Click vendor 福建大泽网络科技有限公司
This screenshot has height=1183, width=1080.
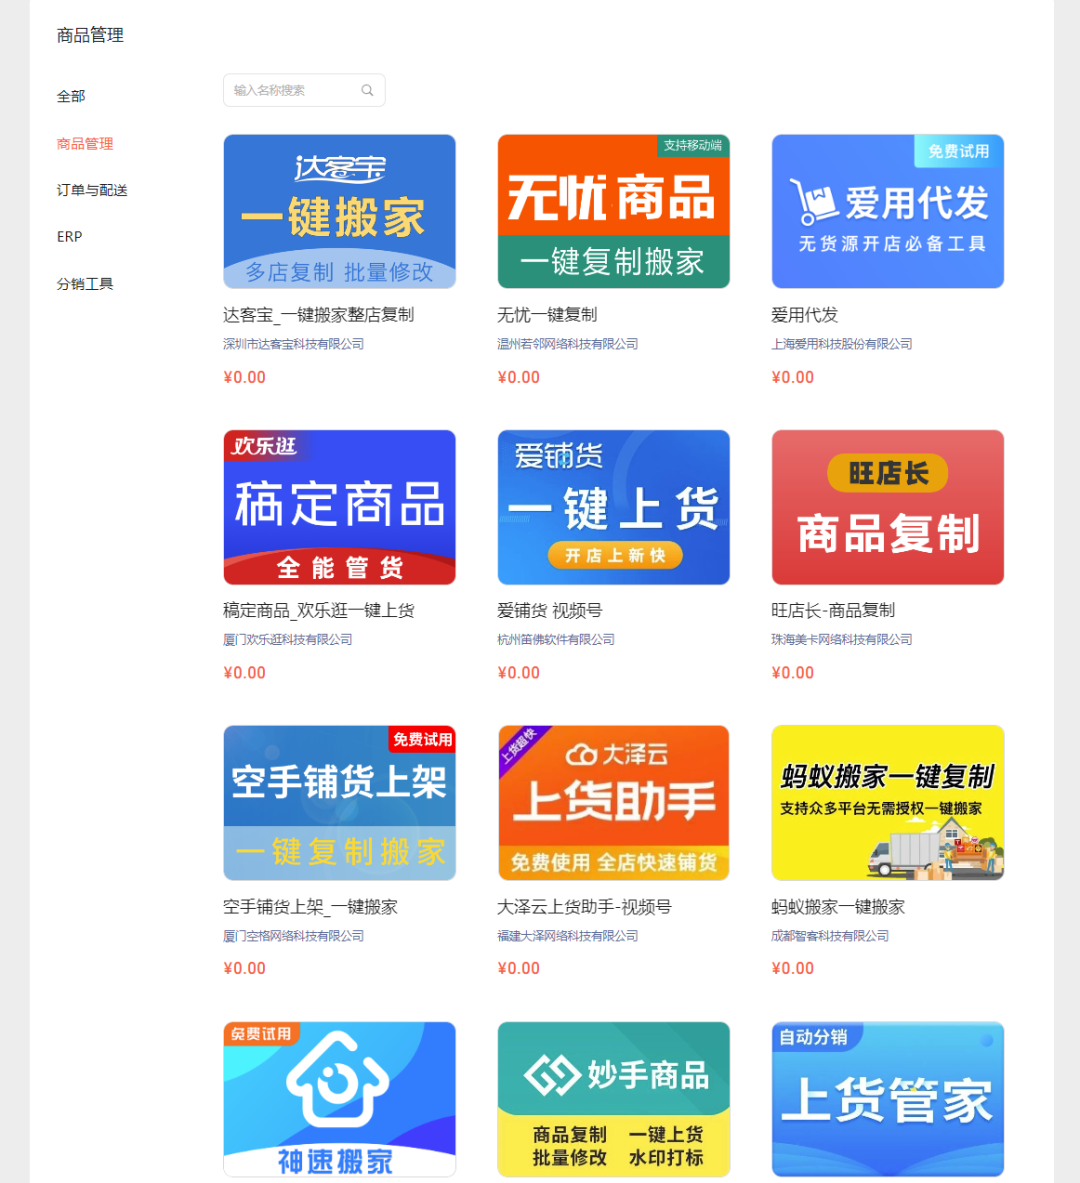[568, 936]
